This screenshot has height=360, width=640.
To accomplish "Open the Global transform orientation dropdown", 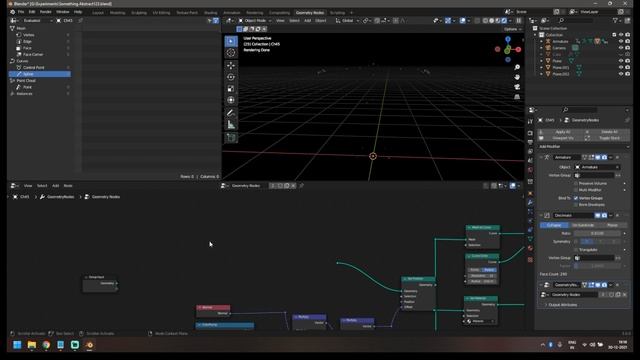I will point(347,20).
